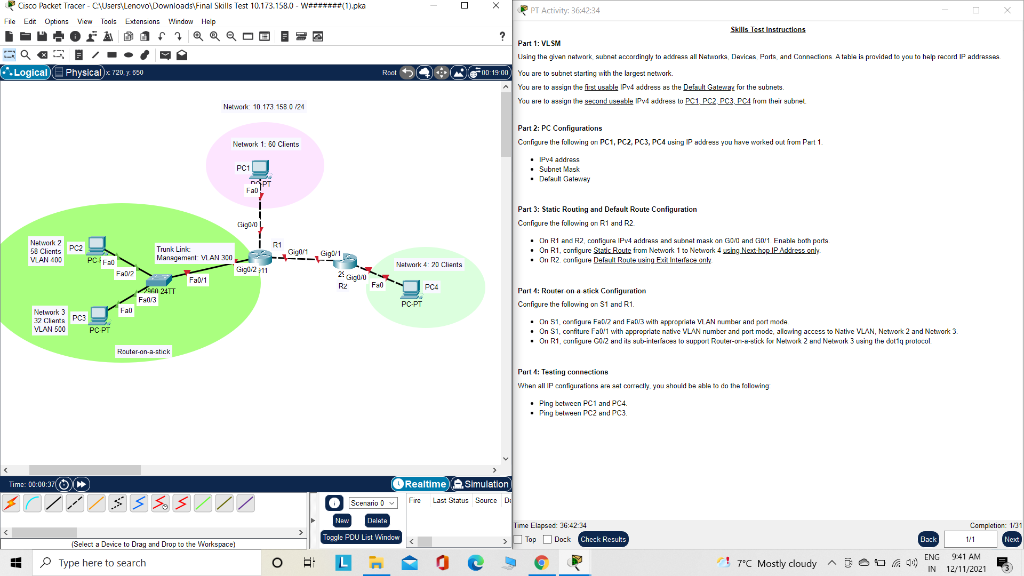Open the Edit menu
This screenshot has width=1024, height=576.
tap(30, 22)
